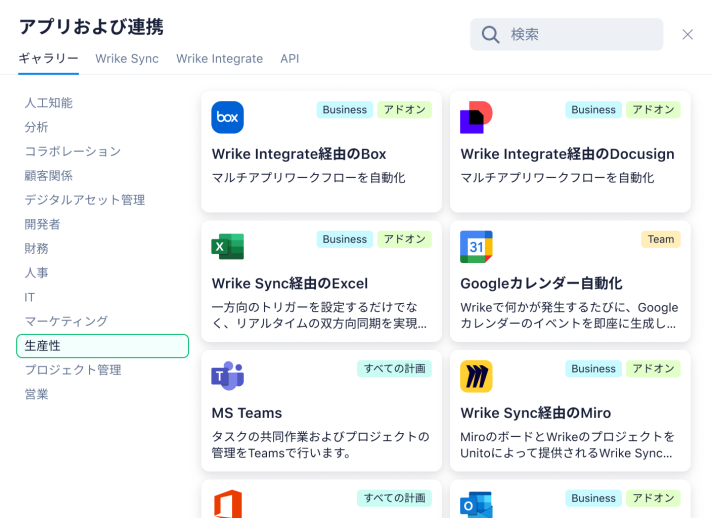Click すべての計画 badge on Office card
The image size is (712, 518).
[395, 498]
